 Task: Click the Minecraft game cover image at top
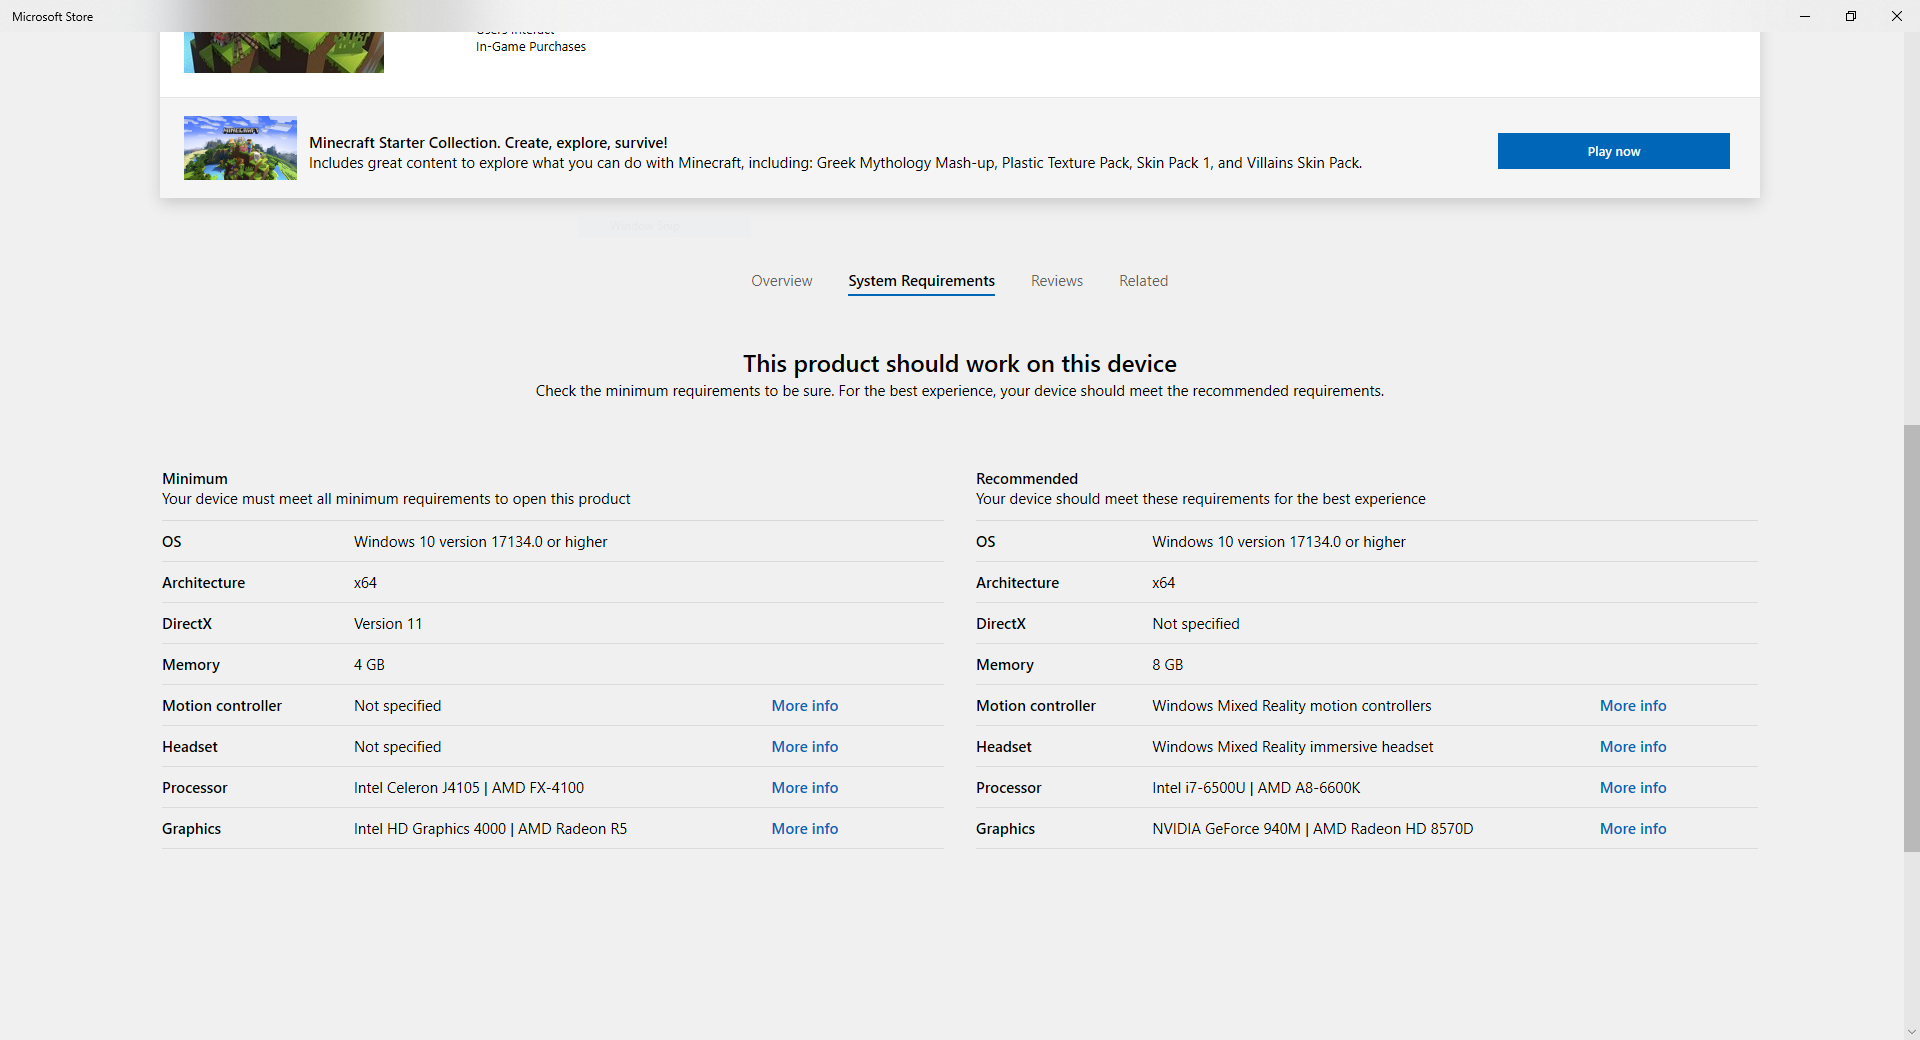click(283, 52)
